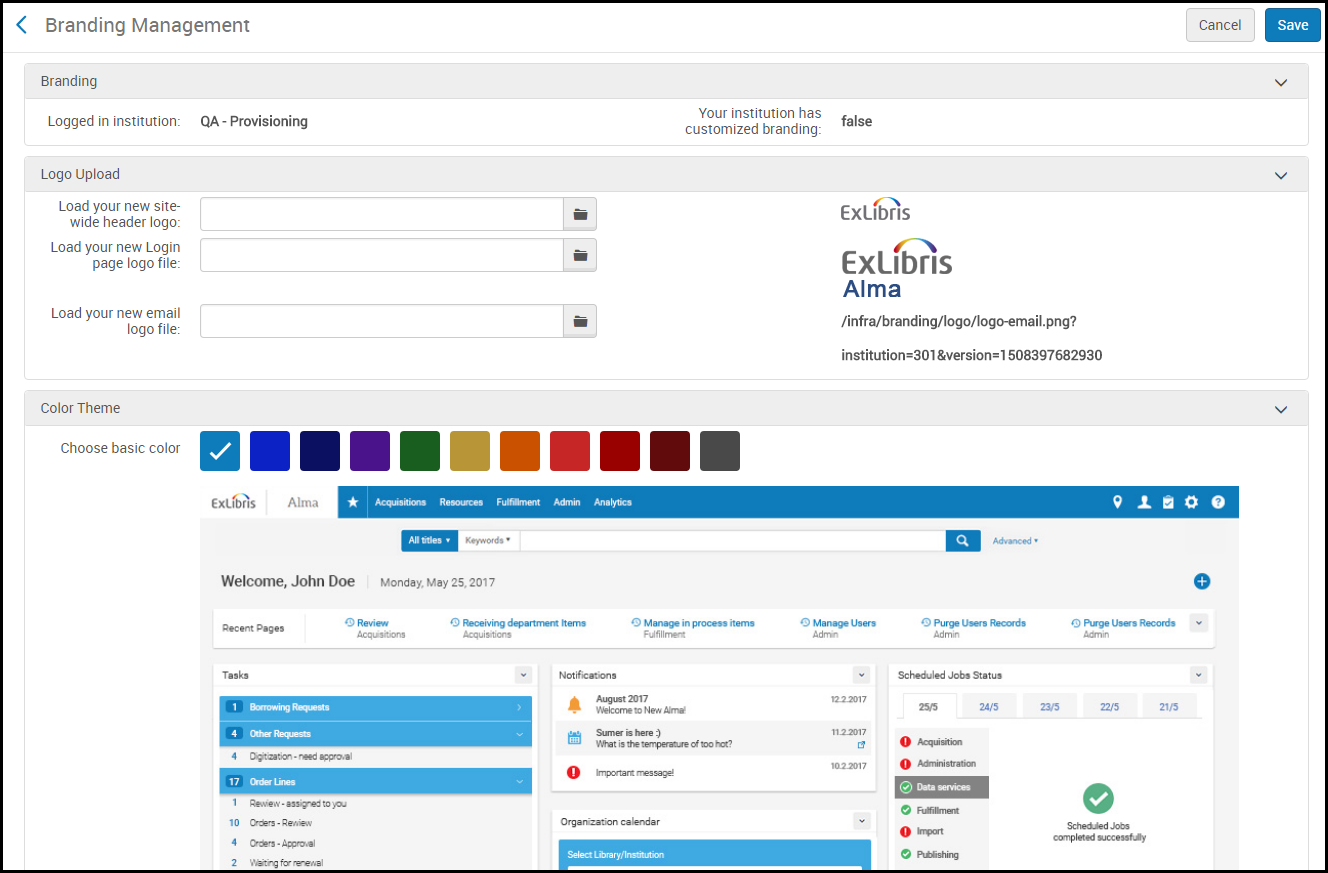This screenshot has height=873, width=1328.
Task: Click the magnifier search button in preview
Action: (962, 541)
